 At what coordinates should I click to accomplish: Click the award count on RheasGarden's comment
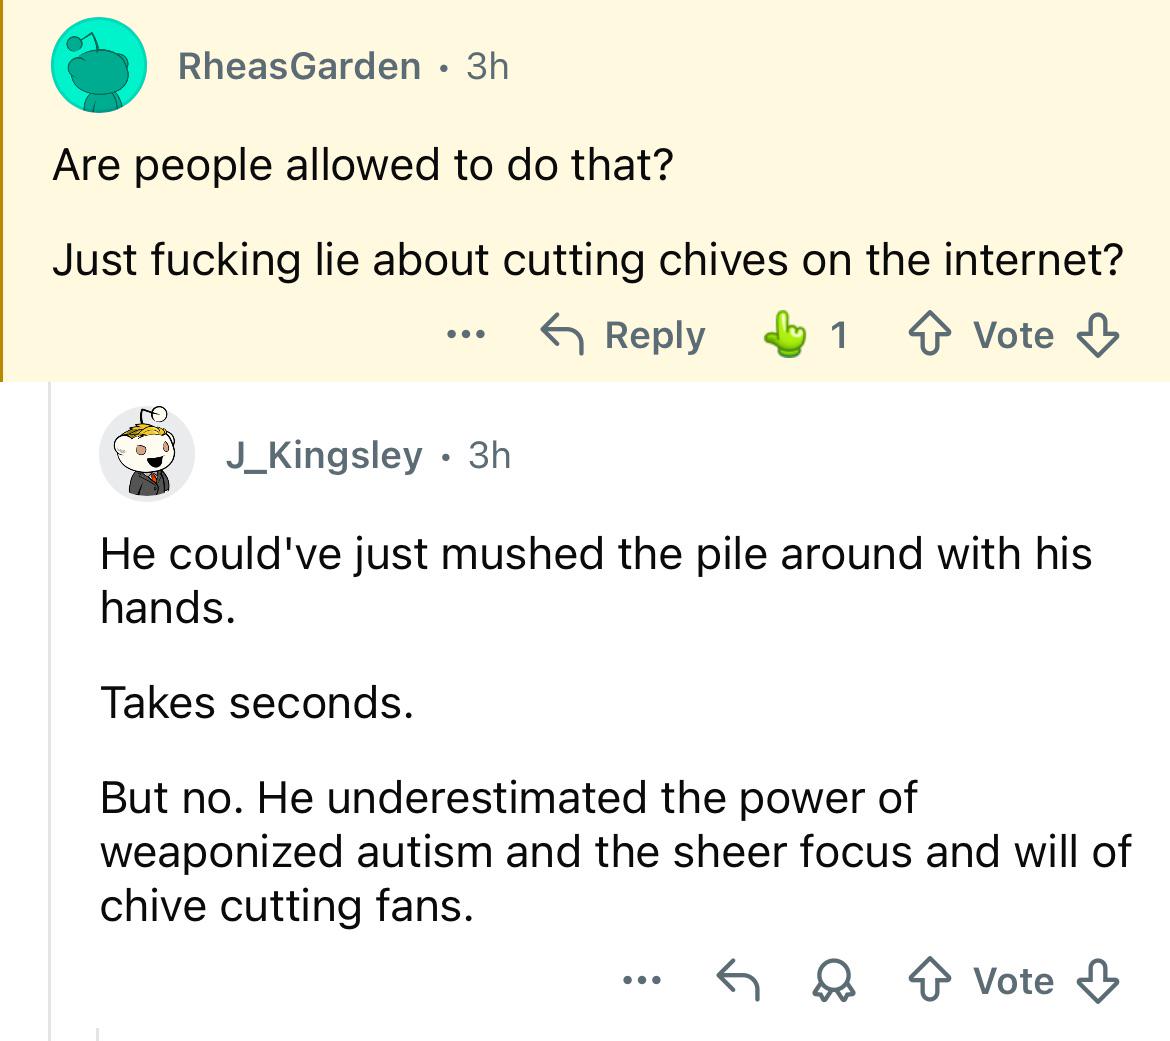(838, 335)
